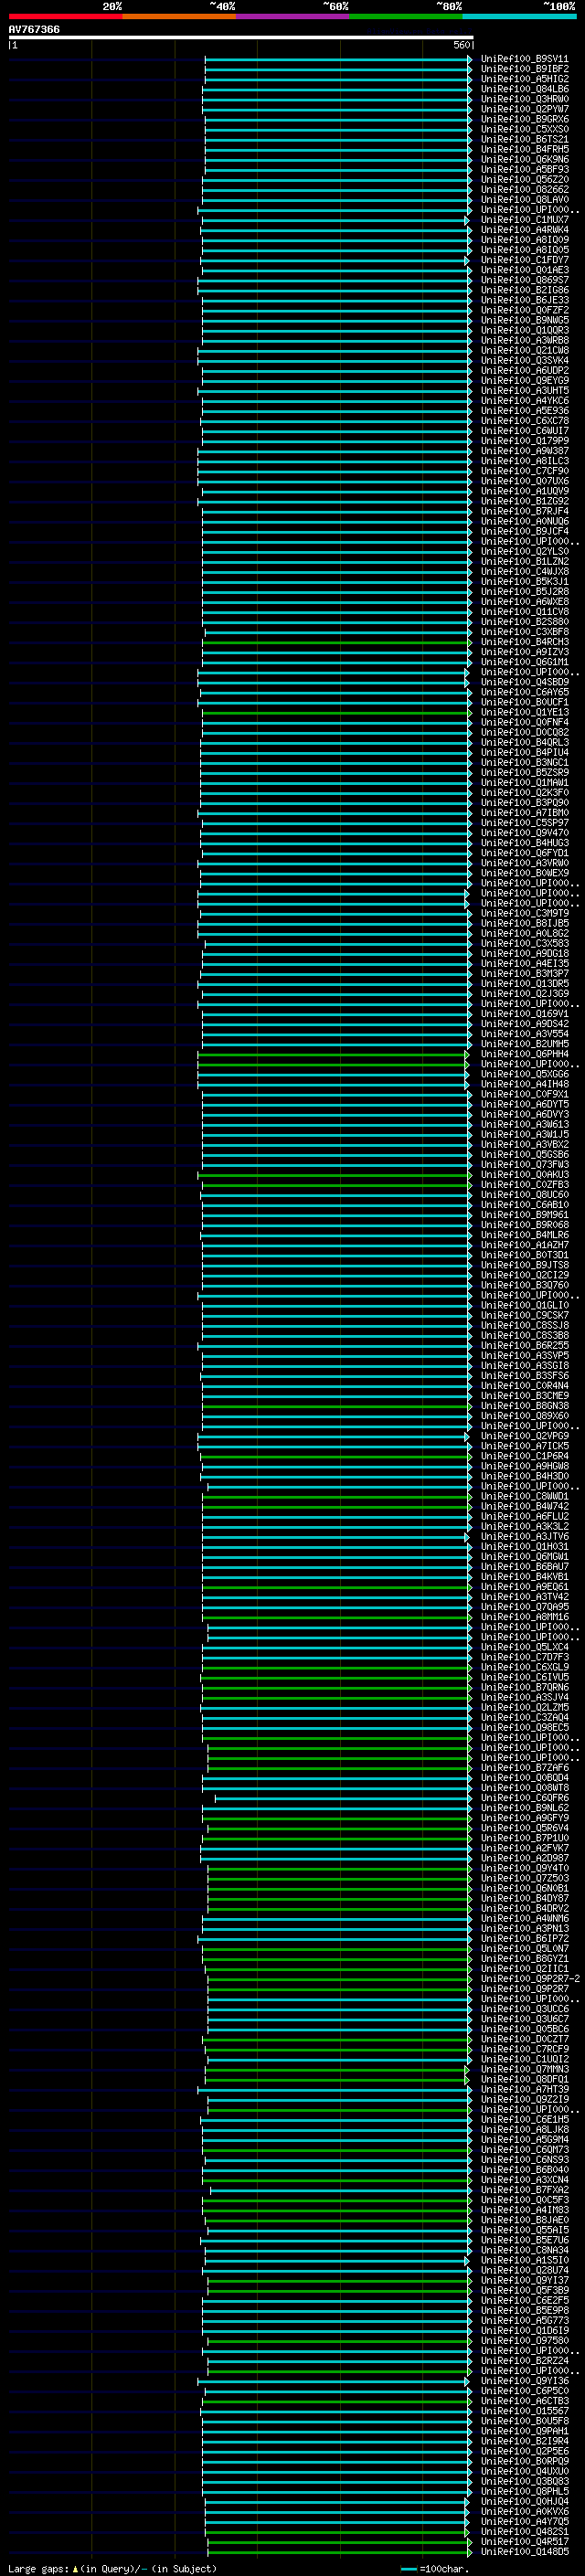Viewport: 585px width, 2576px height.
Task: Click the UniRef100_O15567 label
Action: point(525,2411)
